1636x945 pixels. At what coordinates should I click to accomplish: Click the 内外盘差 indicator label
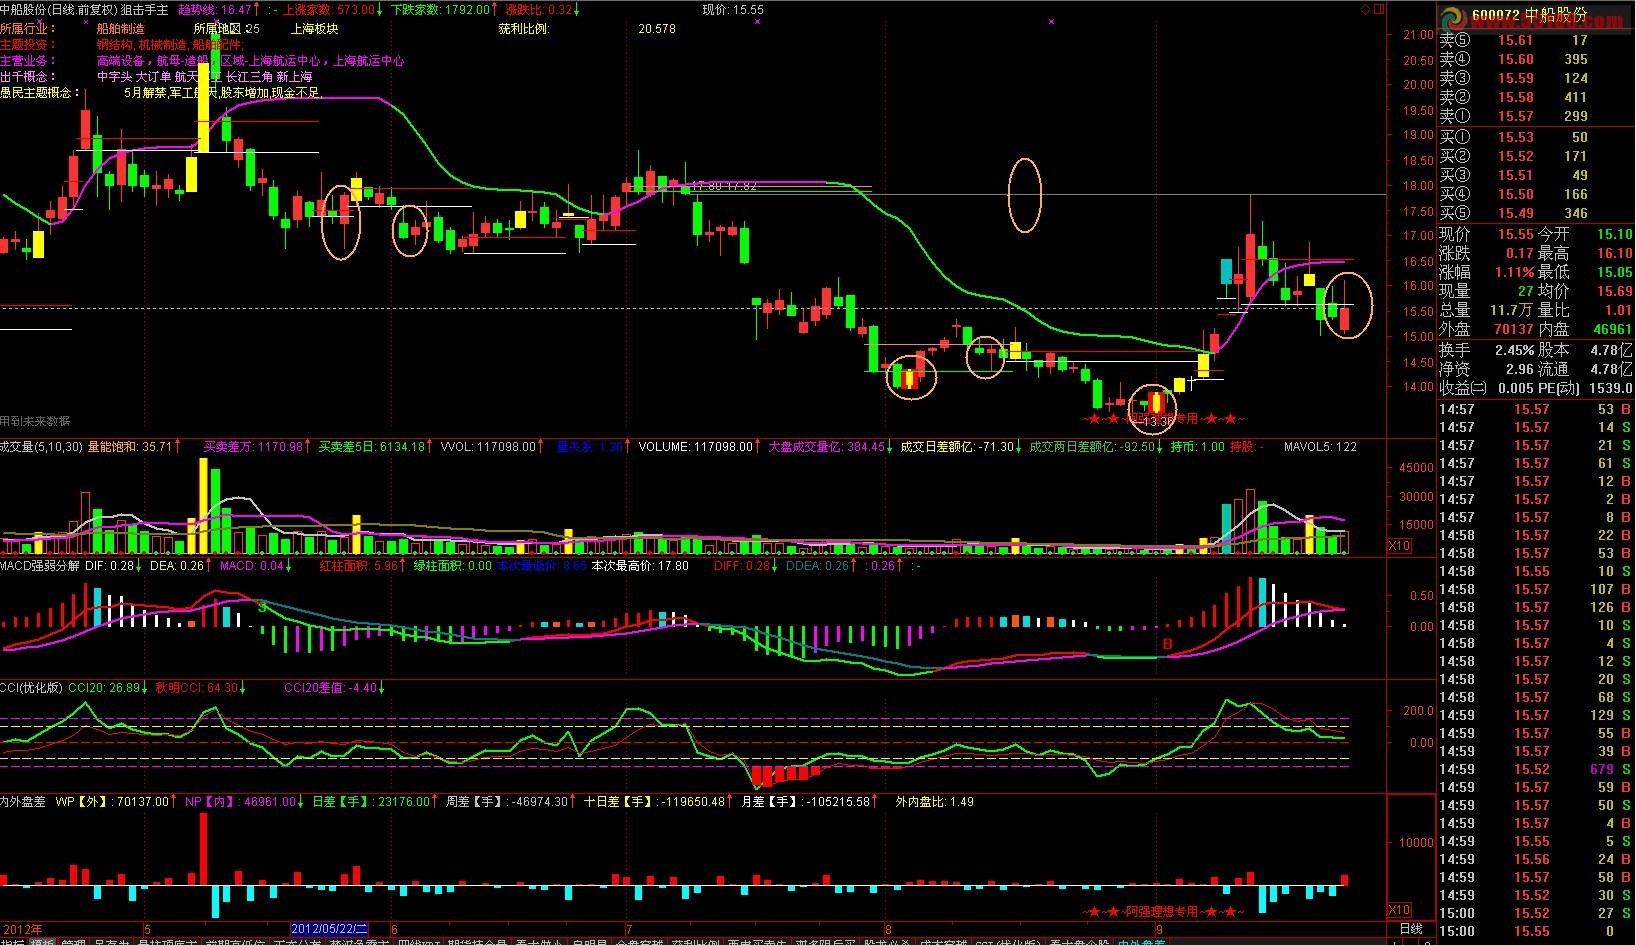point(23,802)
